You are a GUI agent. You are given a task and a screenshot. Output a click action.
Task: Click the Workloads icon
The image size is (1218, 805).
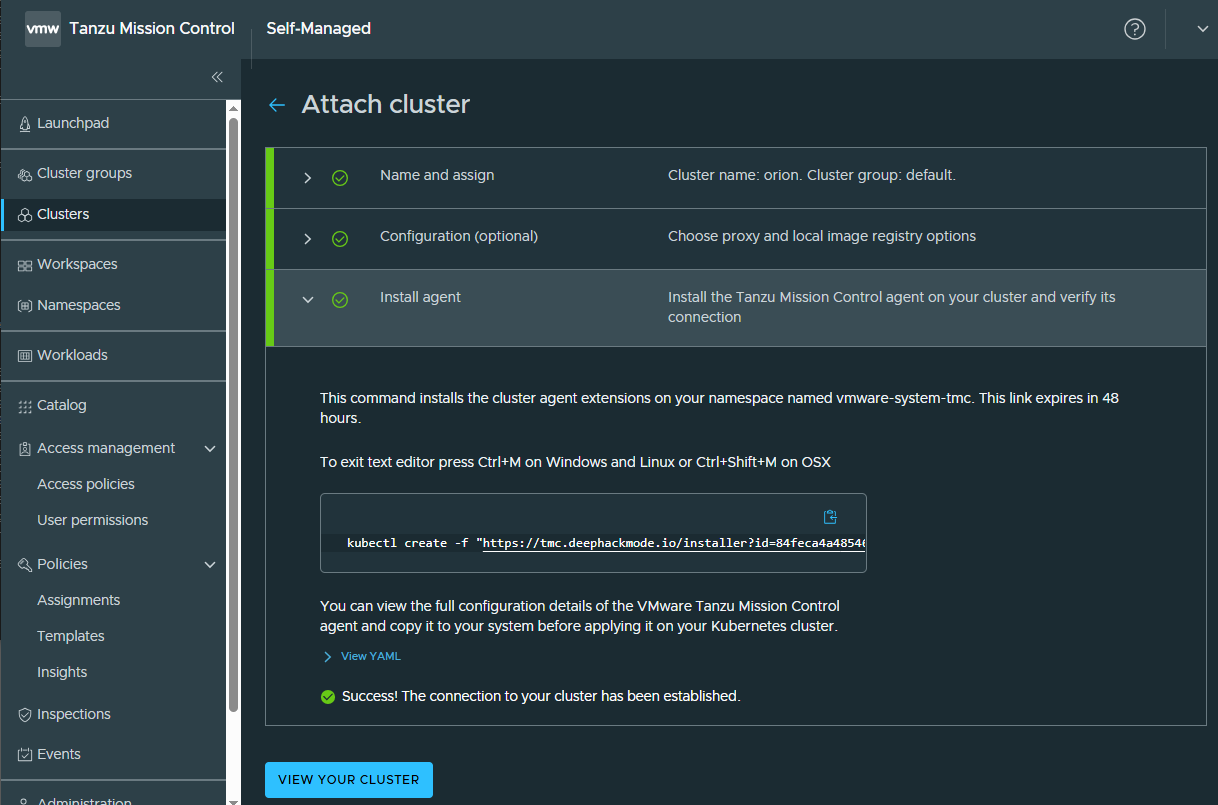point(25,356)
